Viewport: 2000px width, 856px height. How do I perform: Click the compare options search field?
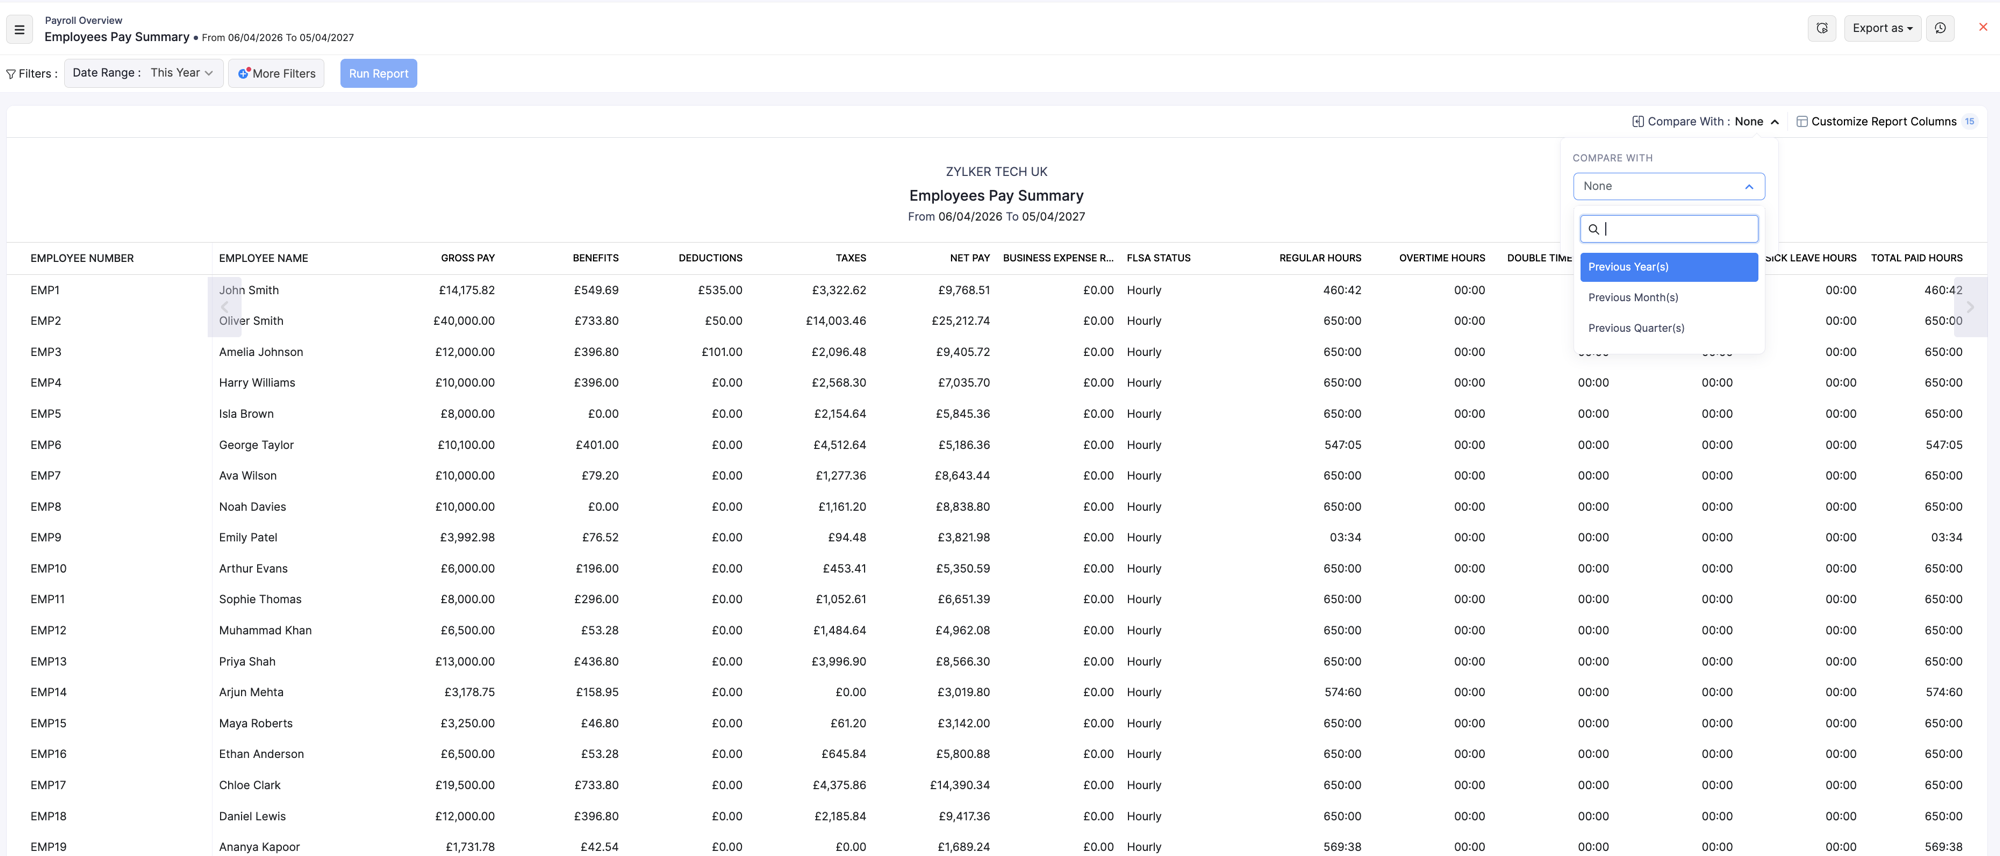(1668, 229)
